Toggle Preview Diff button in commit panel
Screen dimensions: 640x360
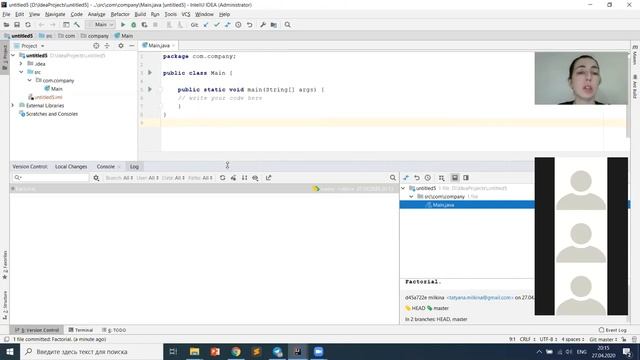click(x=466, y=178)
